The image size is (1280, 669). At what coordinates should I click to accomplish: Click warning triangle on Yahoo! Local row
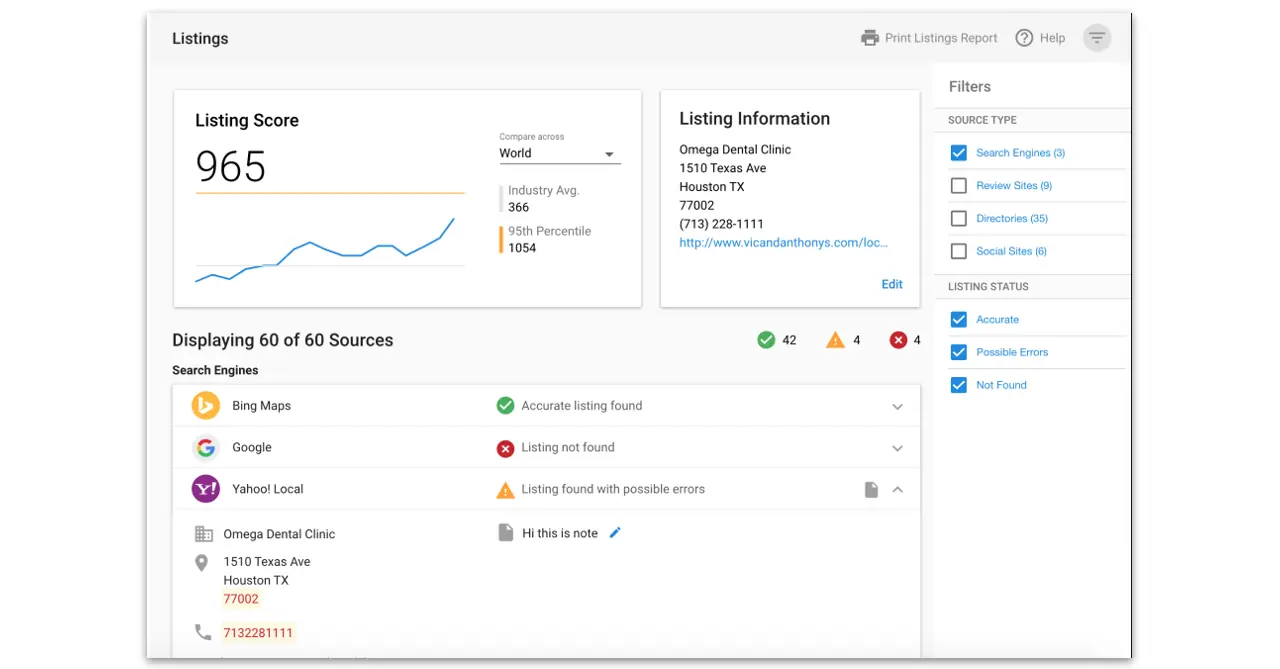505,490
